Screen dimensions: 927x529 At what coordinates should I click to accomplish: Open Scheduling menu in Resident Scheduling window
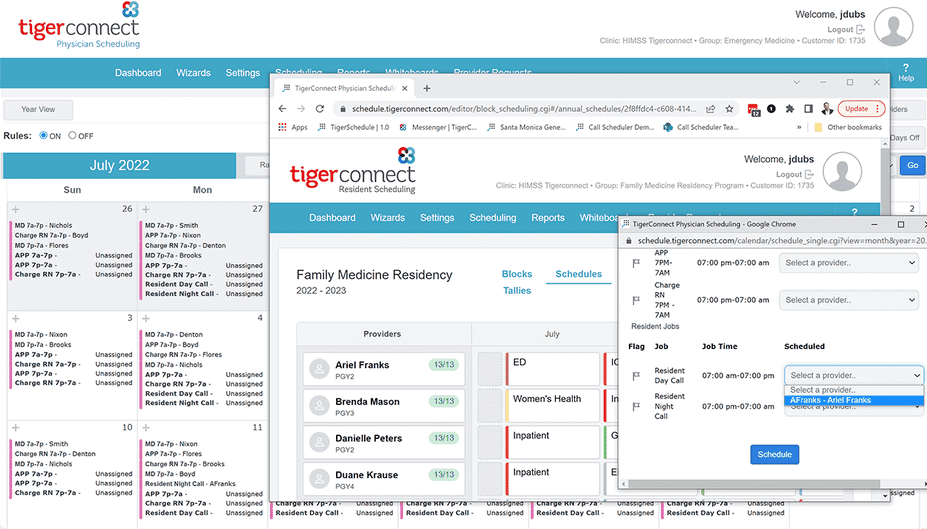[x=492, y=218]
